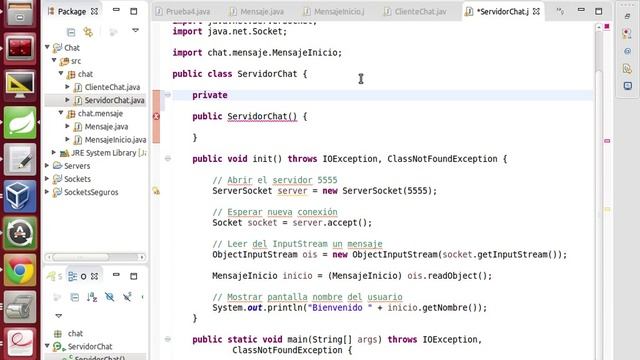This screenshot has width=640, height=360.
Task: Open Spring Tool Suite leaf launcher icon
Action: click(20, 123)
